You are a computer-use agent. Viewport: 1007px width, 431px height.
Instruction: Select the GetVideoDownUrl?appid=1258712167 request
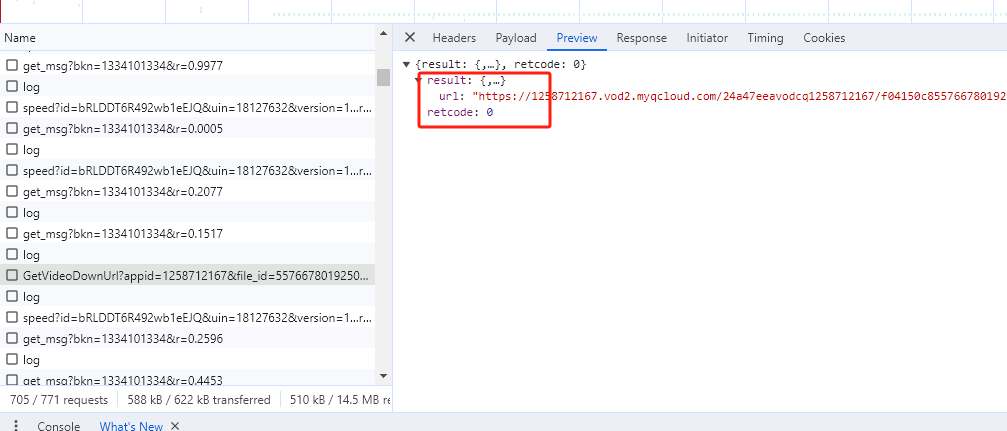(x=188, y=276)
